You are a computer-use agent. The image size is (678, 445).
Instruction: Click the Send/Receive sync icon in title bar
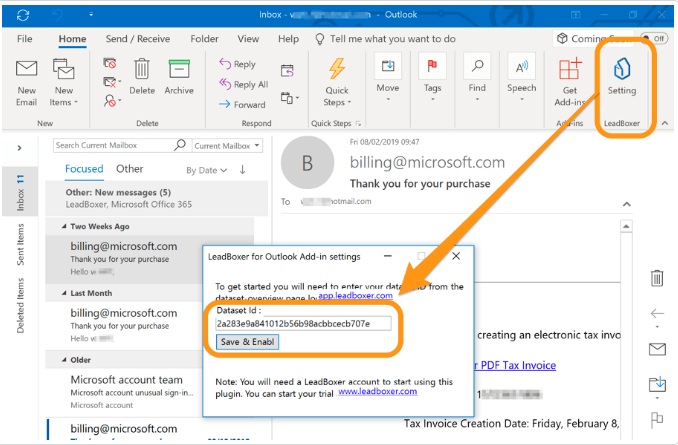pos(23,15)
